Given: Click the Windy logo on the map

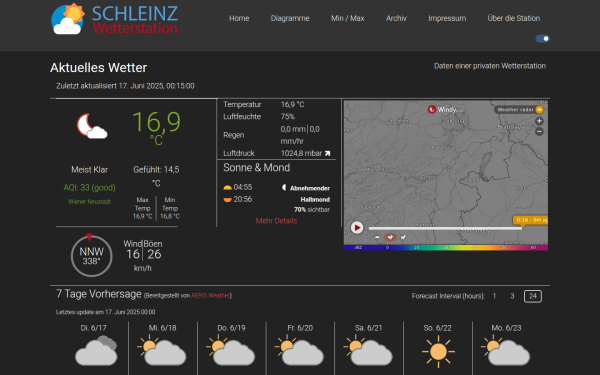Looking at the screenshot, I should [445, 109].
